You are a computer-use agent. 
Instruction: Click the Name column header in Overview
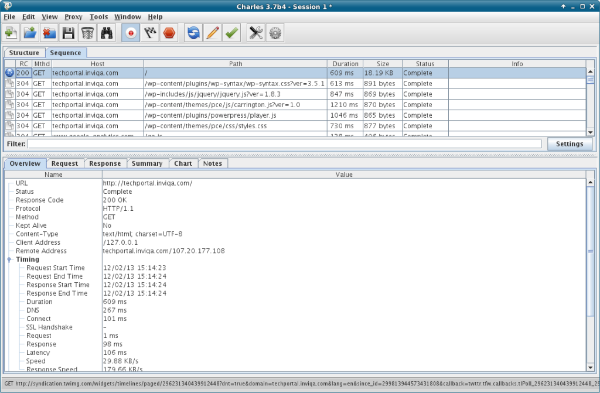coord(53,174)
